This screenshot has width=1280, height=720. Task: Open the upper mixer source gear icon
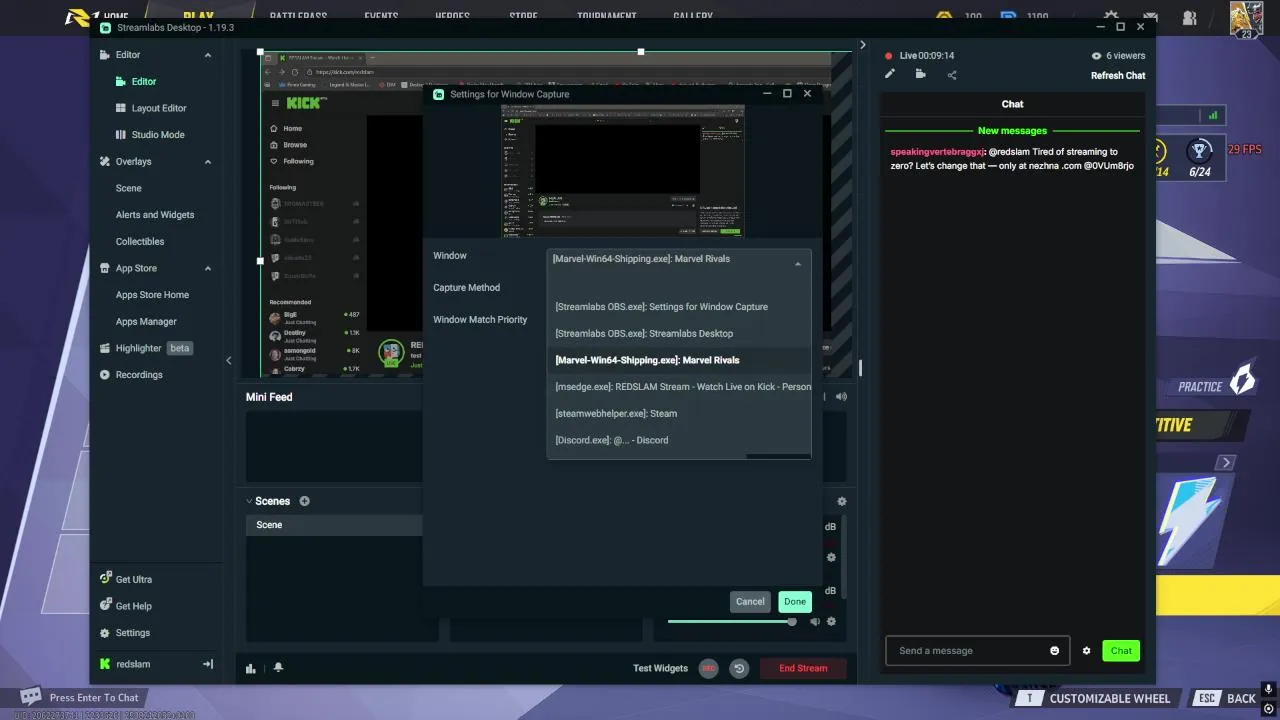[831, 557]
